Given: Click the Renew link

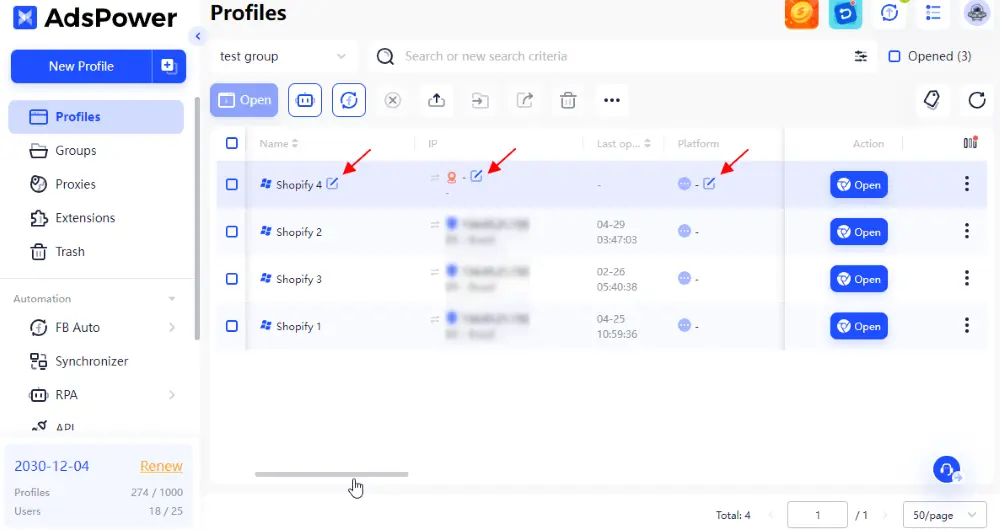Looking at the screenshot, I should pyautogui.click(x=161, y=466).
